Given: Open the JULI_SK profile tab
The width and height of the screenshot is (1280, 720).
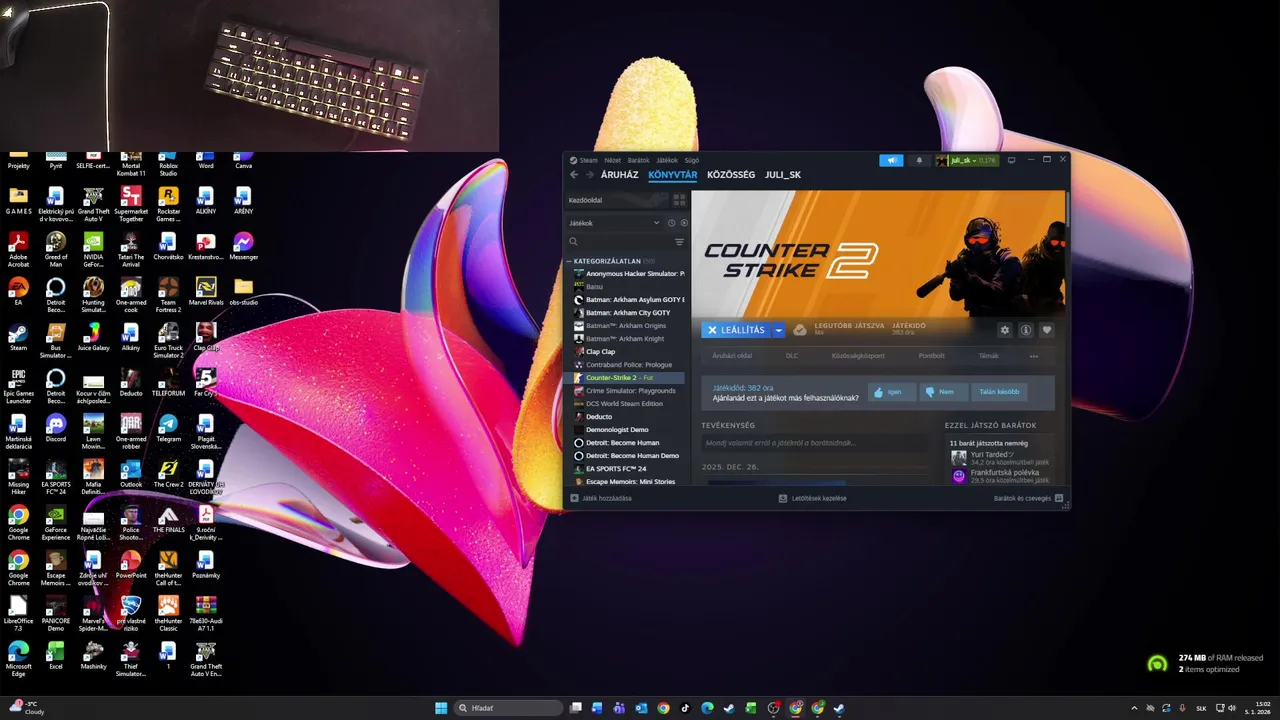Looking at the screenshot, I should point(783,175).
